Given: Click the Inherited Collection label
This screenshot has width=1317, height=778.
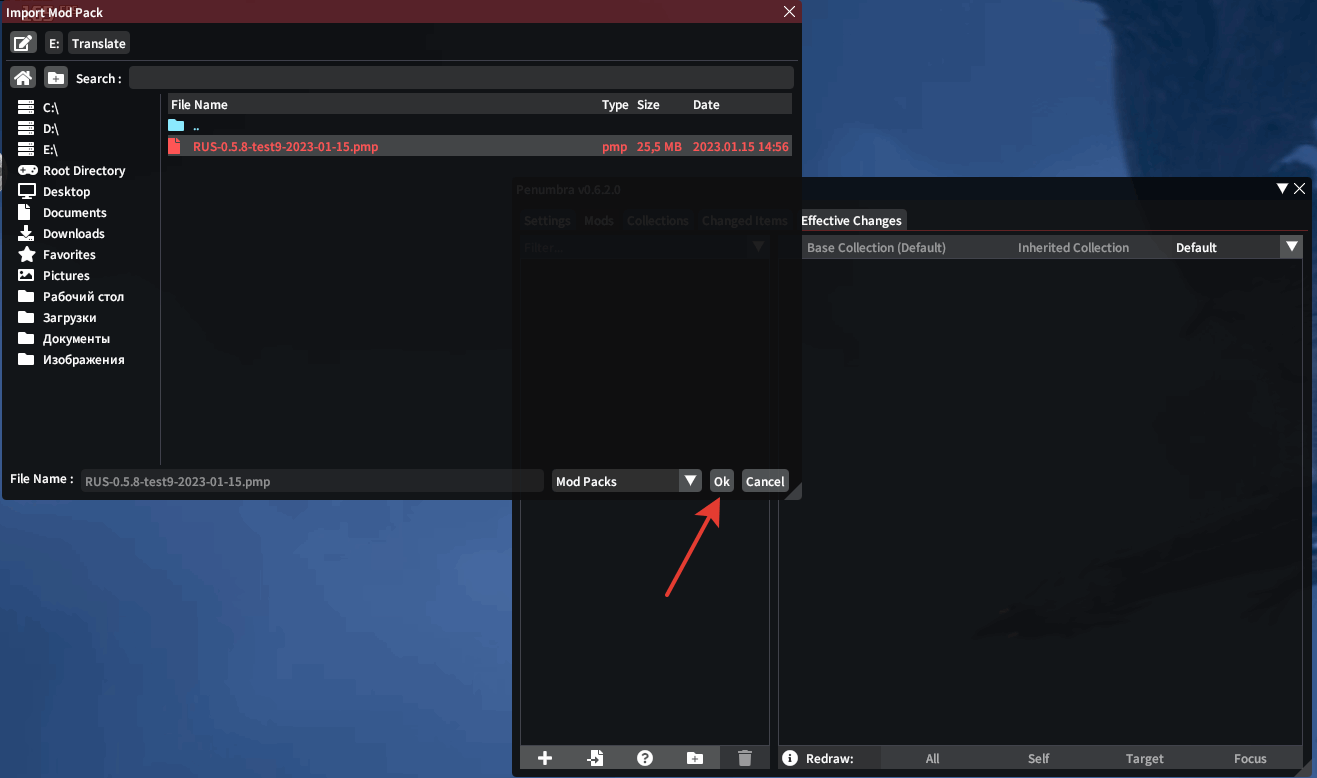Looking at the screenshot, I should (x=1073, y=247).
